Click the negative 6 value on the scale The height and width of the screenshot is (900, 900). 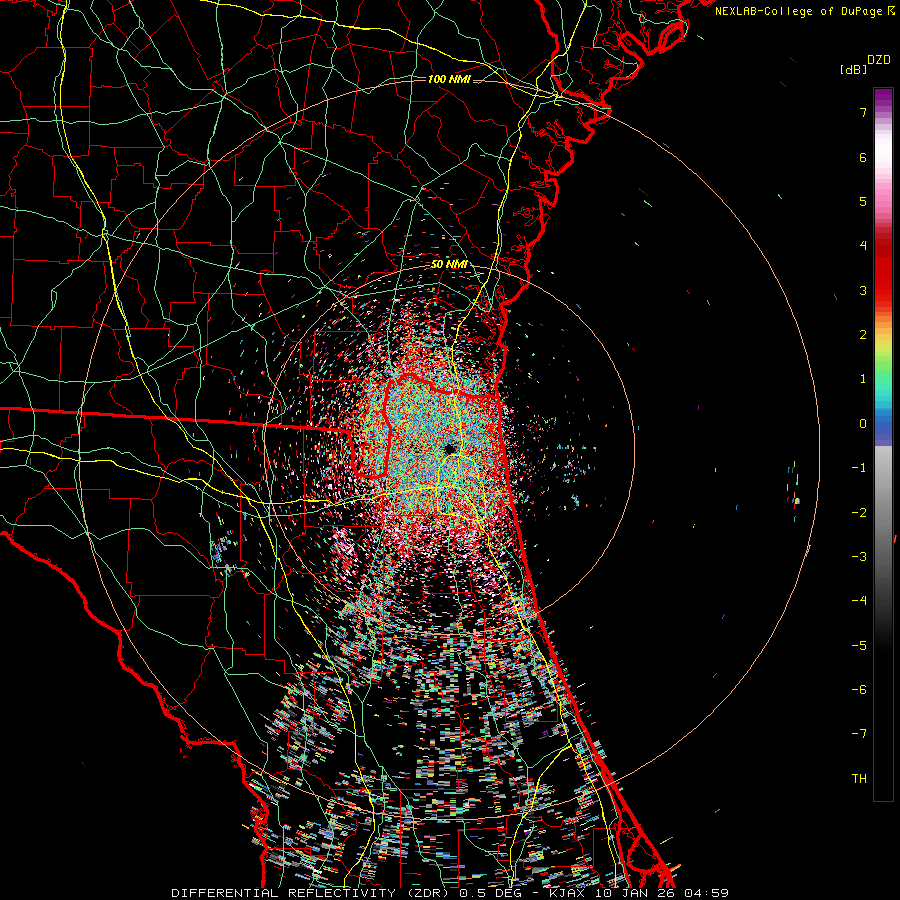[859, 689]
